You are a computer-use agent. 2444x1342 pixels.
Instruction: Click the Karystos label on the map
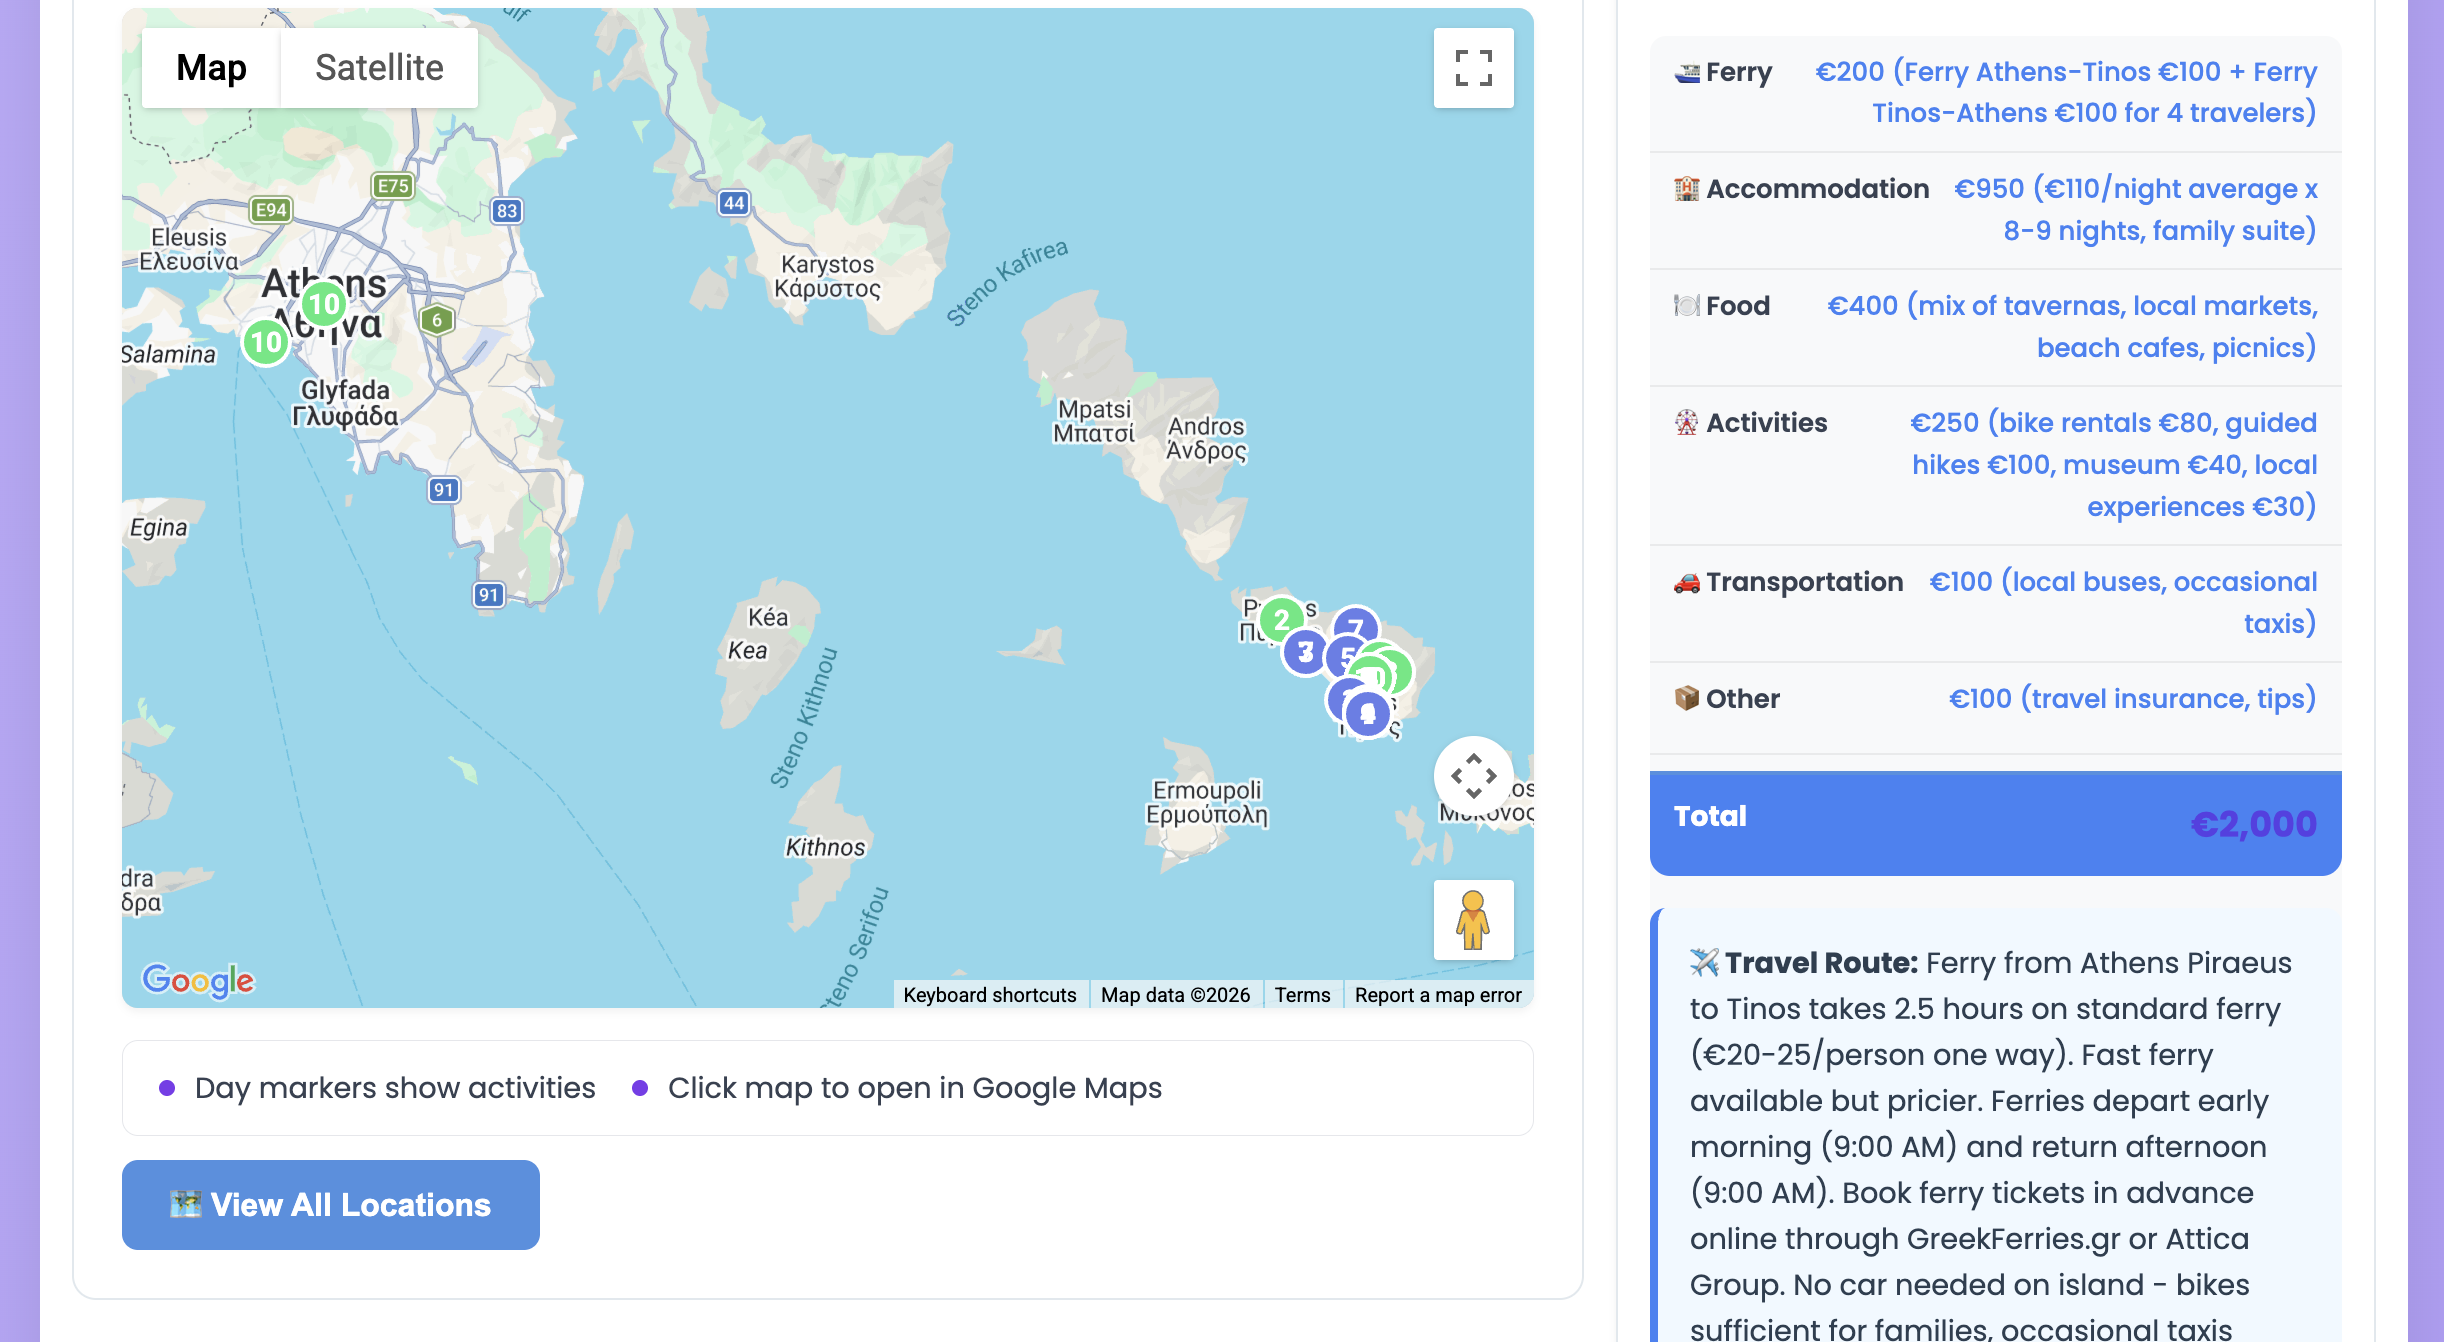coord(828,277)
